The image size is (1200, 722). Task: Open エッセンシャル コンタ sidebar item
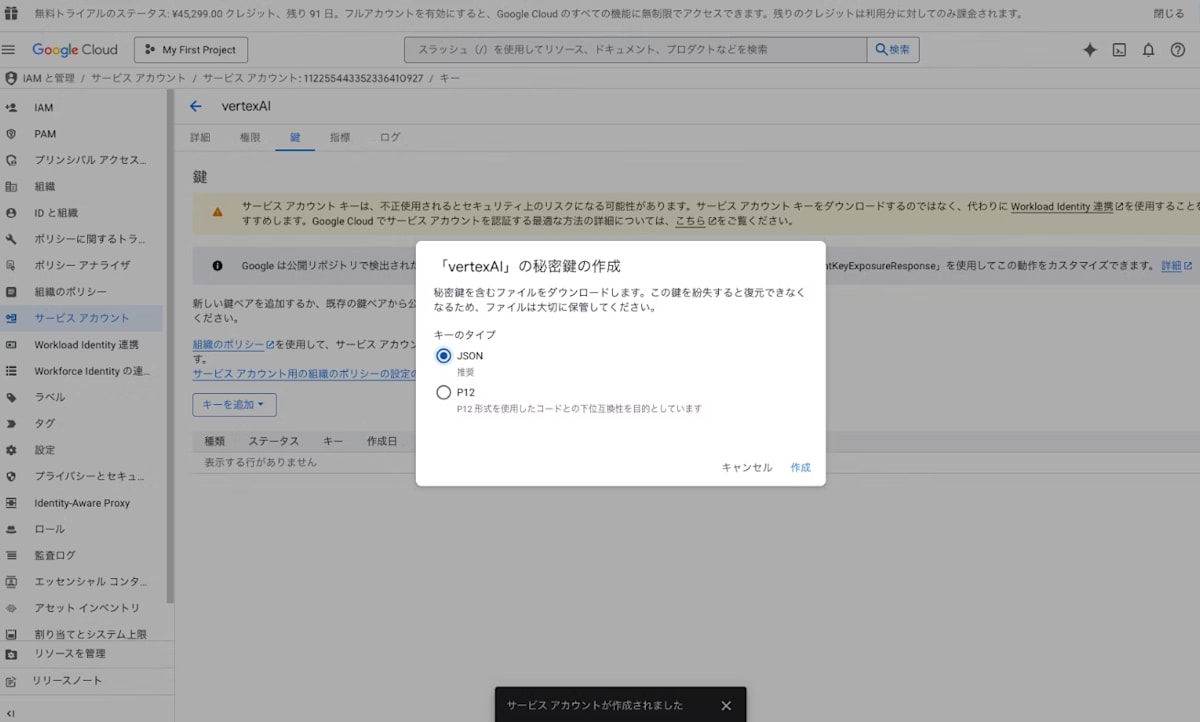click(x=83, y=582)
